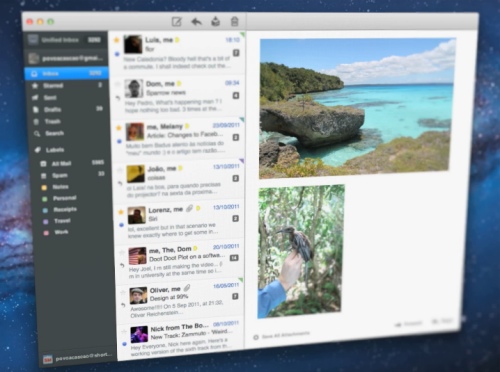Expand the 14-message badge on Doot Doot Plot
The width and height of the screenshot is (500, 372).
[x=234, y=258]
